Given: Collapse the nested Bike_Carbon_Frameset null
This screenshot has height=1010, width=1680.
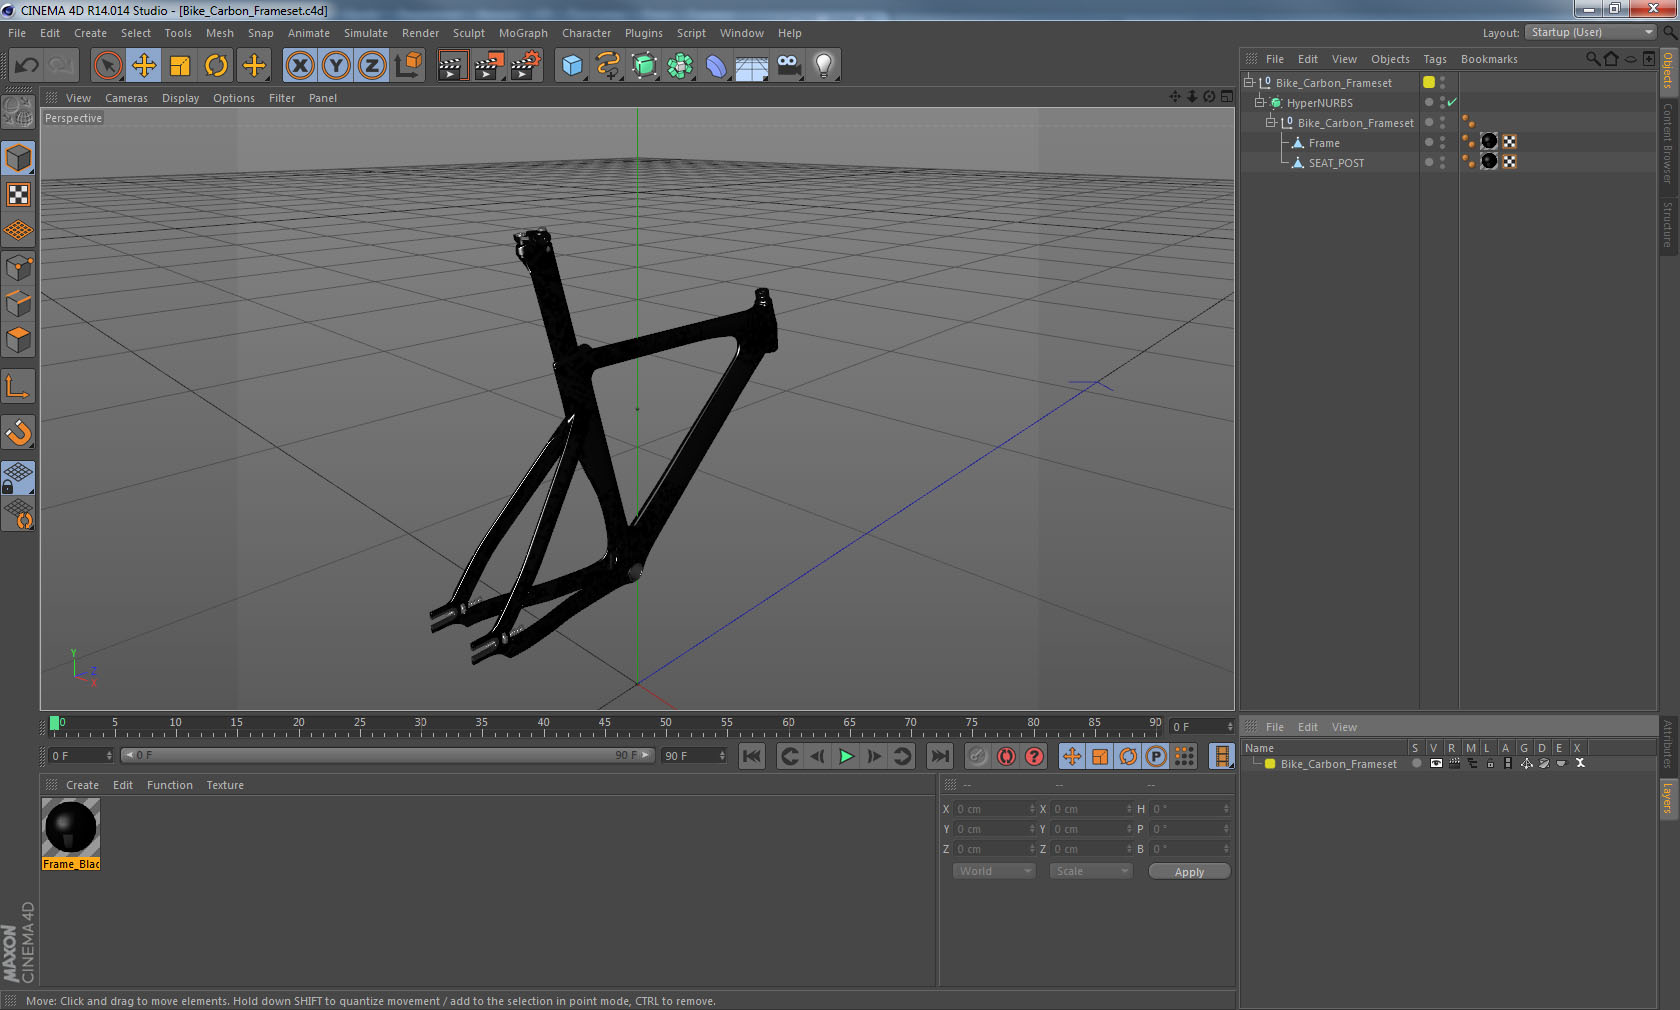Looking at the screenshot, I should coord(1271,123).
